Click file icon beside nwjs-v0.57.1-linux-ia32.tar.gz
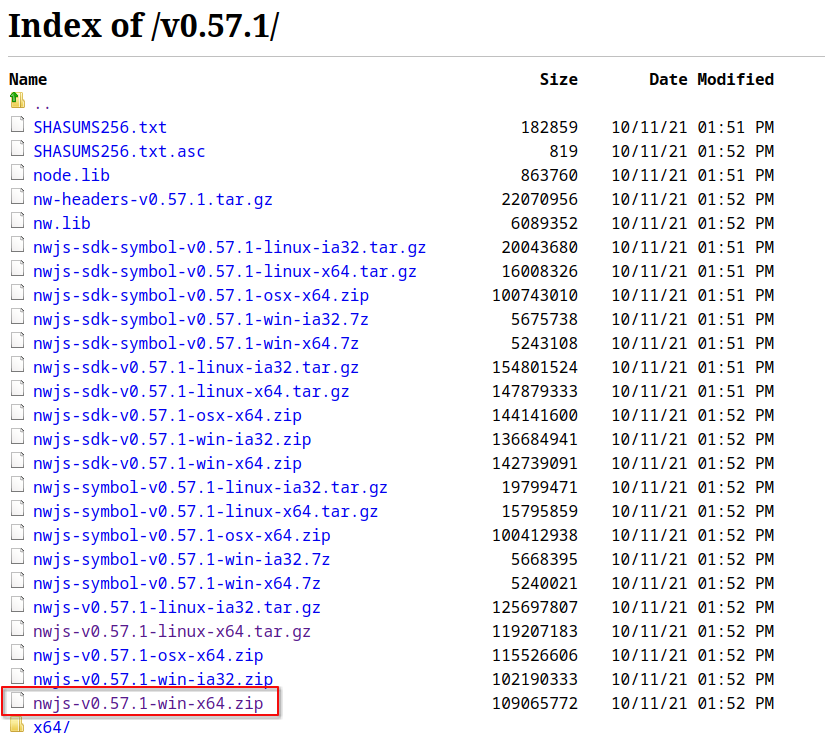 click(x=17, y=604)
